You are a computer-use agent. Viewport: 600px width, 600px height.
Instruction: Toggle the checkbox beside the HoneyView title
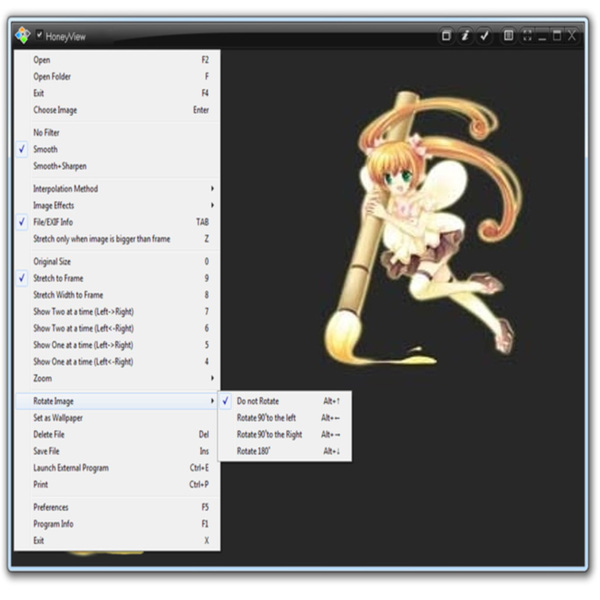[39, 35]
